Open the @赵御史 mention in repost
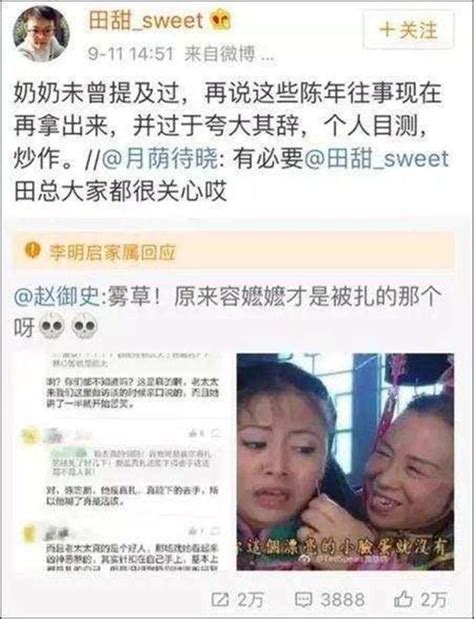The image size is (474, 619). coord(56,297)
